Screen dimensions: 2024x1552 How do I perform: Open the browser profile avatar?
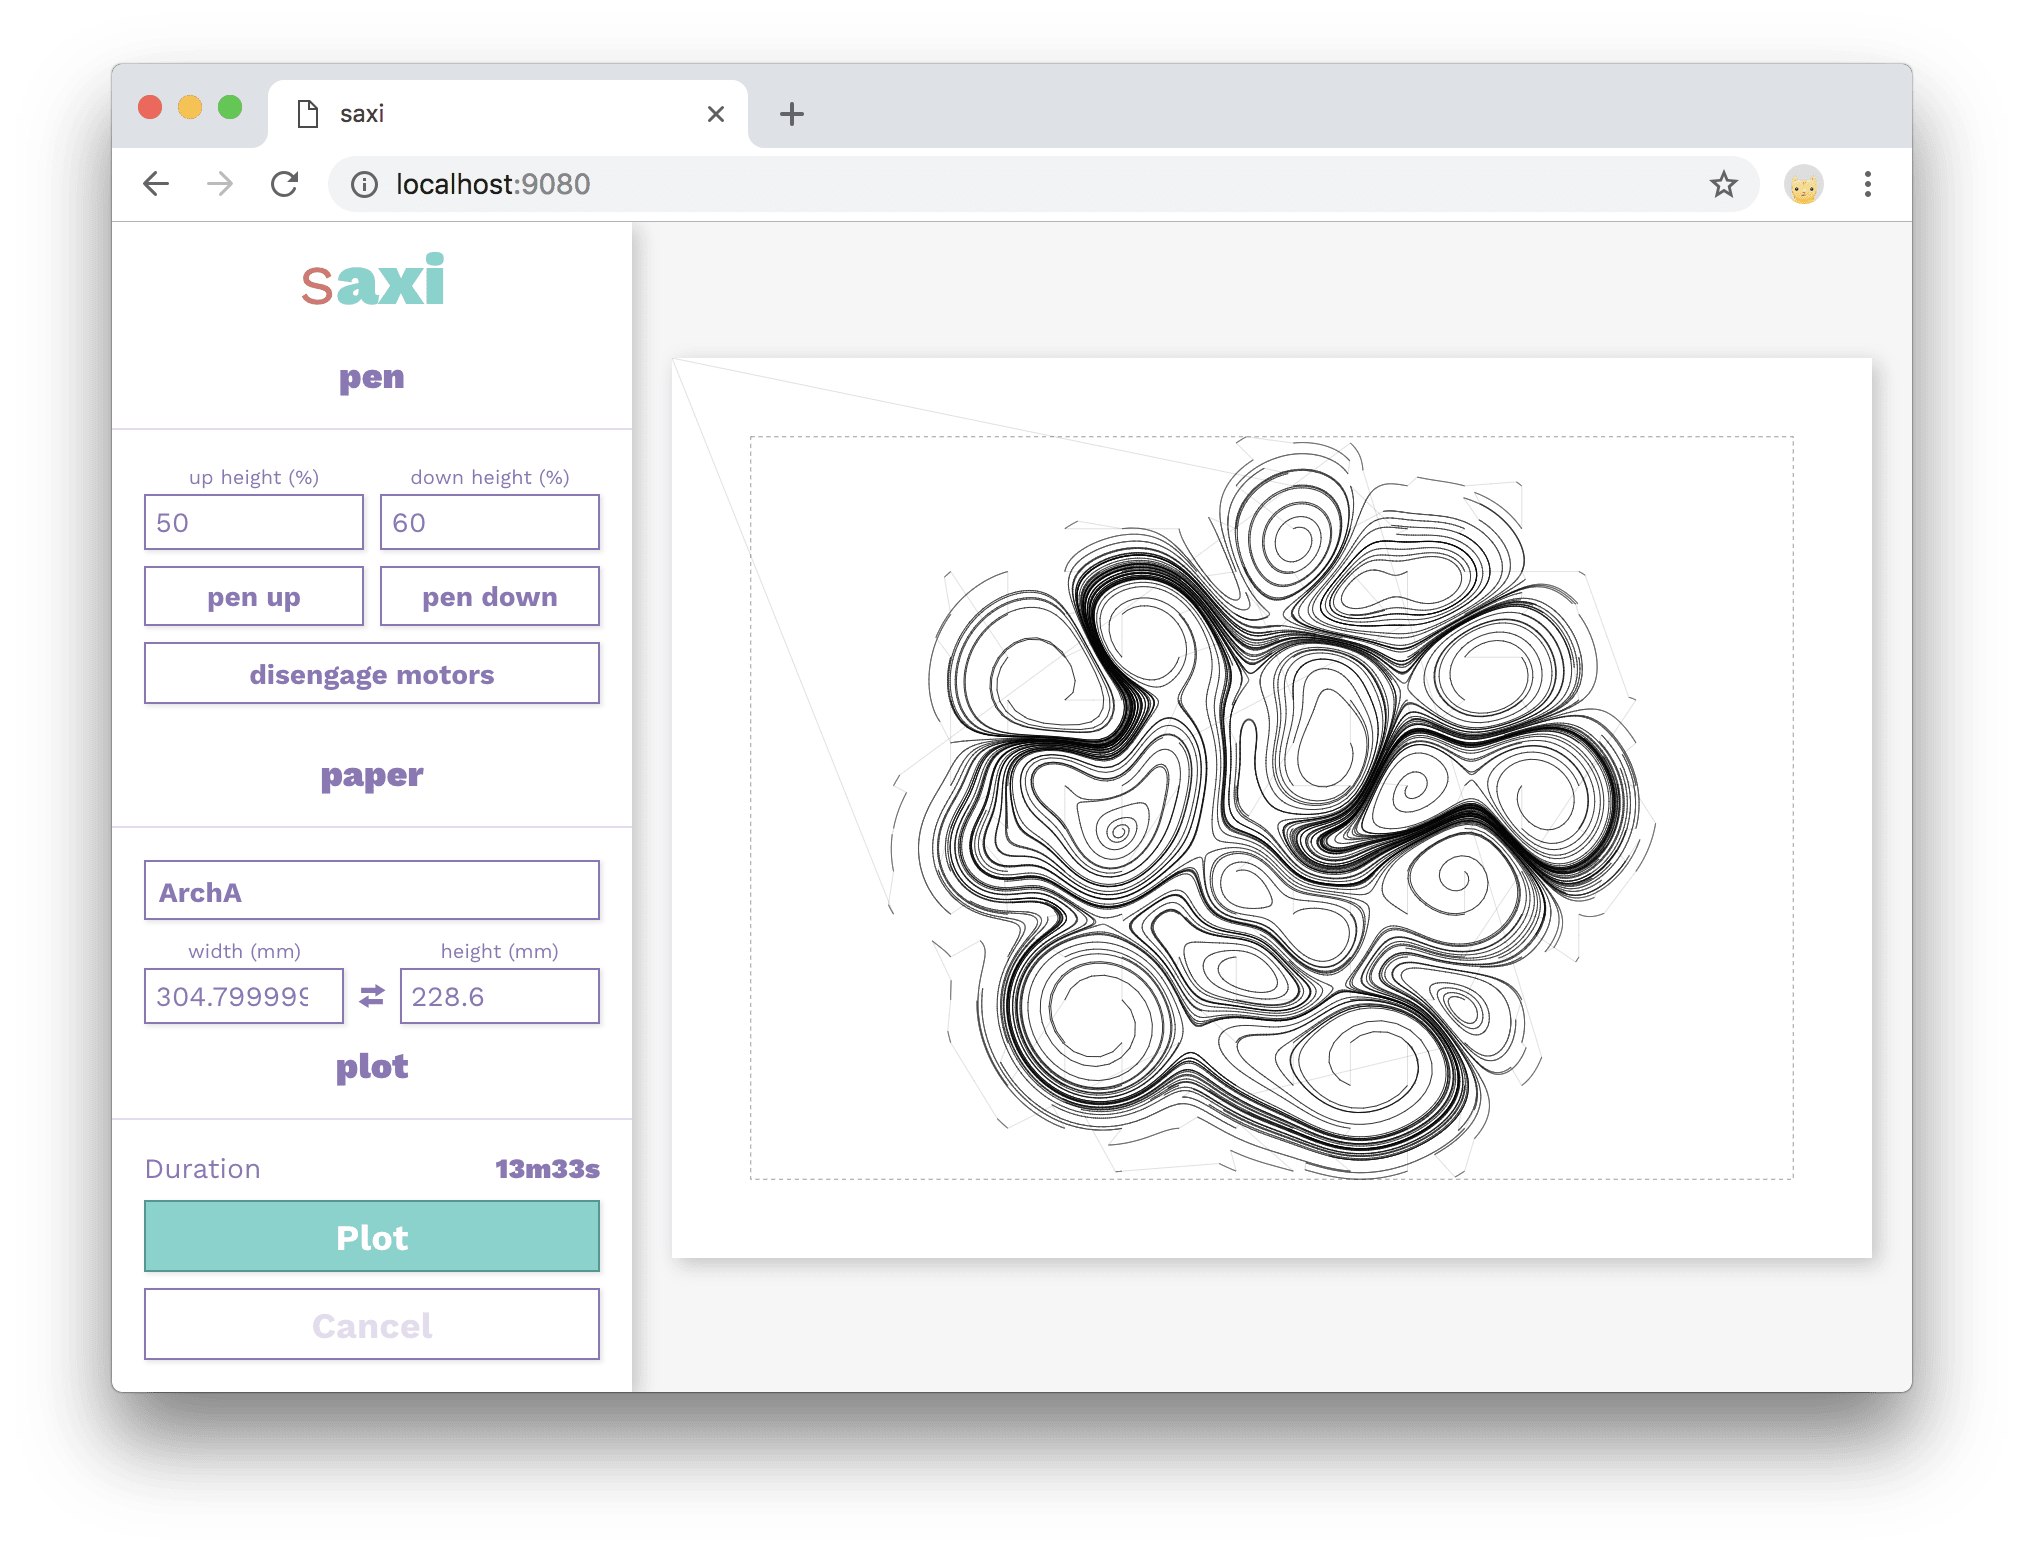point(1802,184)
